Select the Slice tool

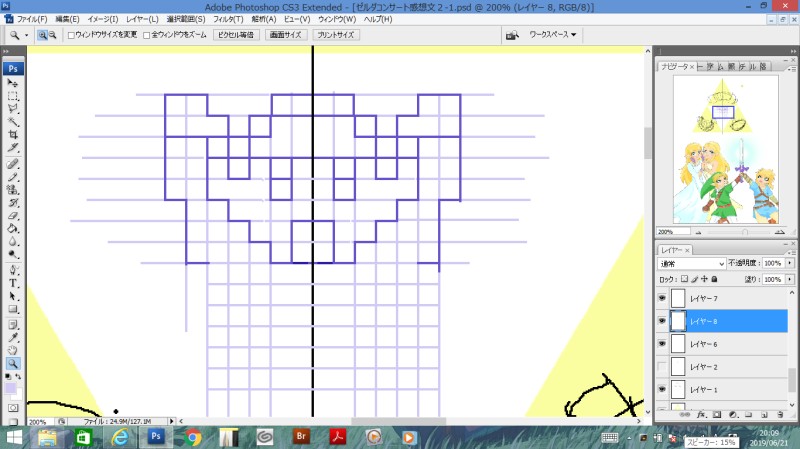[x=13, y=147]
